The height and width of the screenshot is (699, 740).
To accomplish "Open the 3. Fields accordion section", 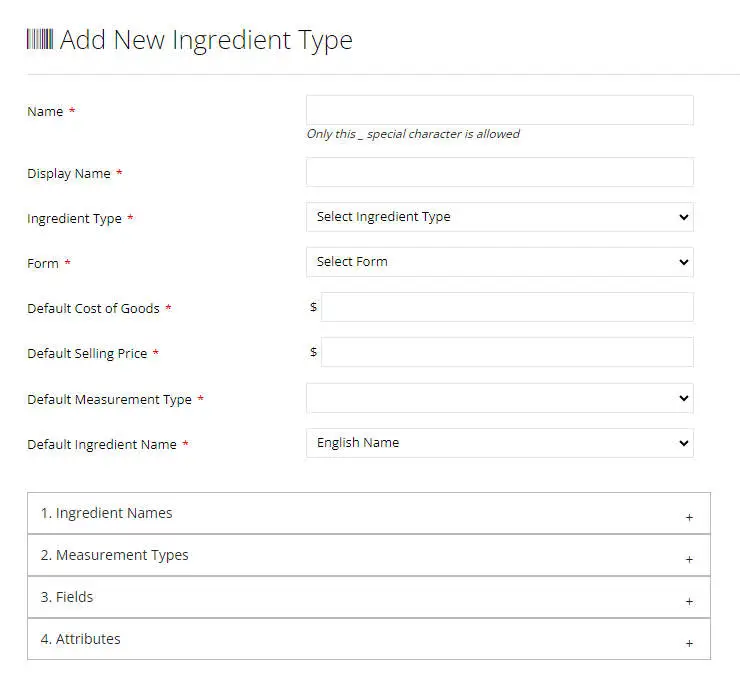I will 67,597.
